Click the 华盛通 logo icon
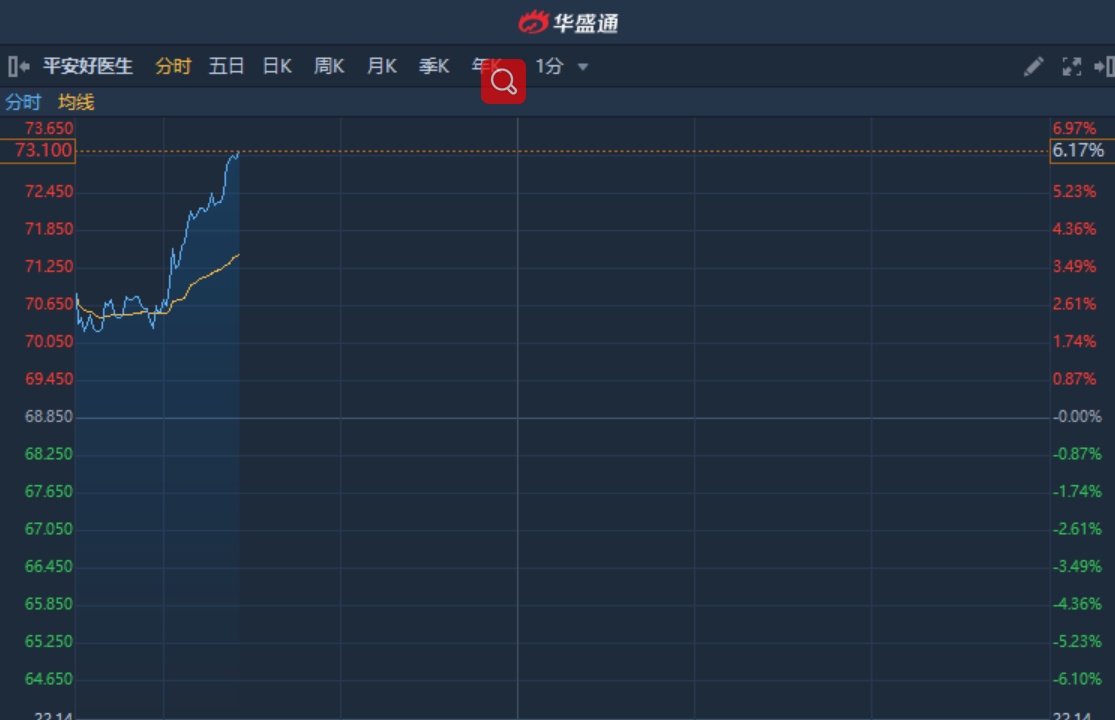This screenshot has height=720, width=1115. point(534,22)
